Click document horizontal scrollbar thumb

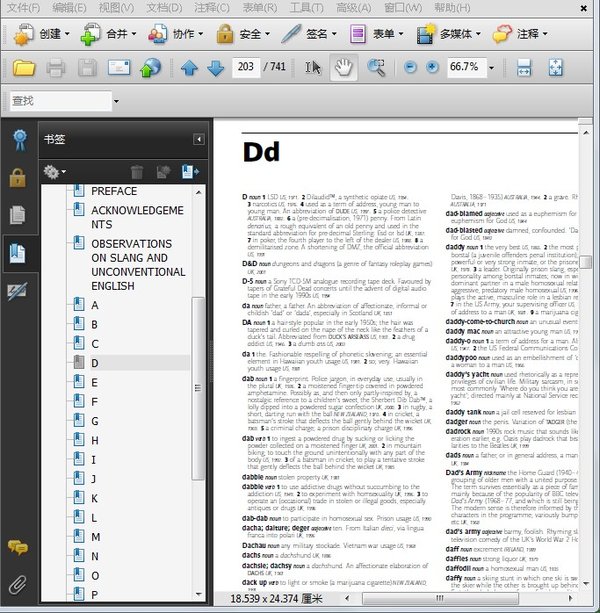pyautogui.click(x=440, y=598)
